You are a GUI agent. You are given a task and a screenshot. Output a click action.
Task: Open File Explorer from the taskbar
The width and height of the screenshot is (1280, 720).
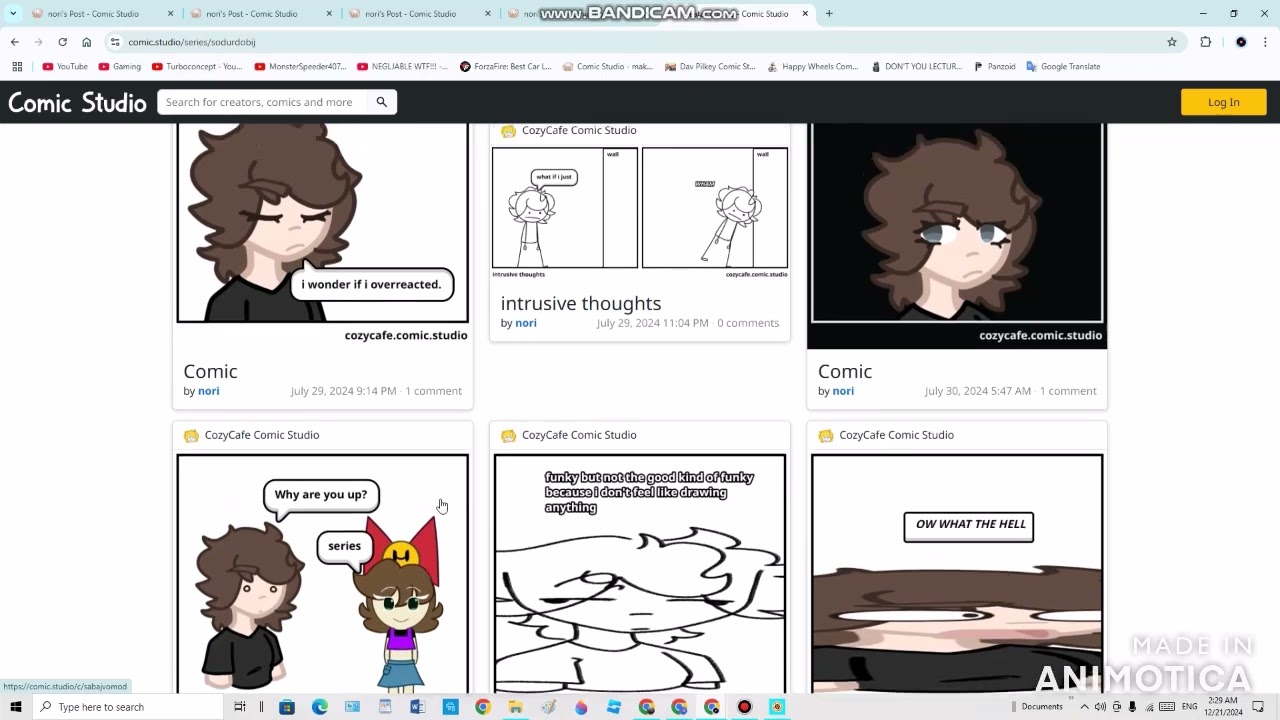[515, 707]
